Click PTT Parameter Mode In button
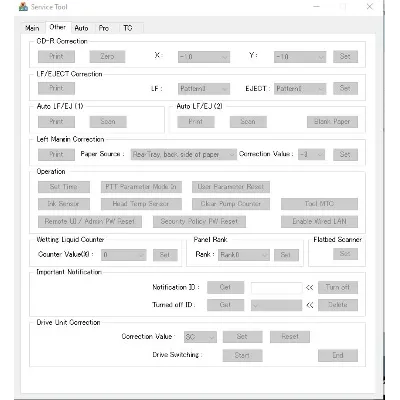This screenshot has width=400, height=400. click(x=141, y=187)
